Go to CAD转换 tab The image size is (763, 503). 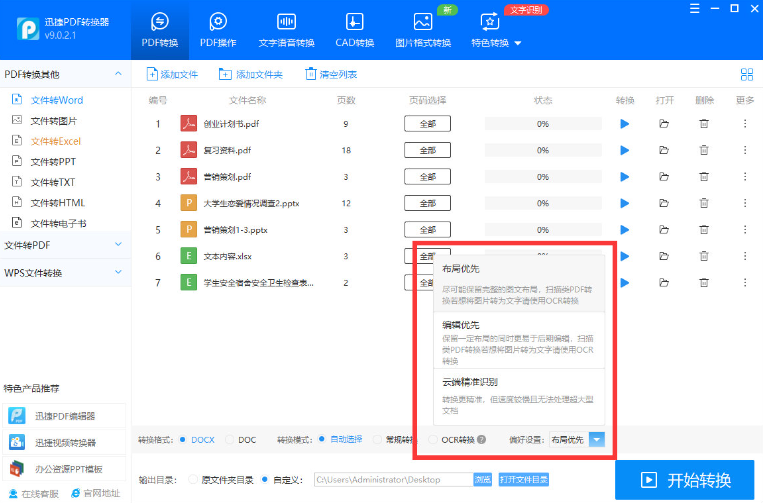point(354,30)
